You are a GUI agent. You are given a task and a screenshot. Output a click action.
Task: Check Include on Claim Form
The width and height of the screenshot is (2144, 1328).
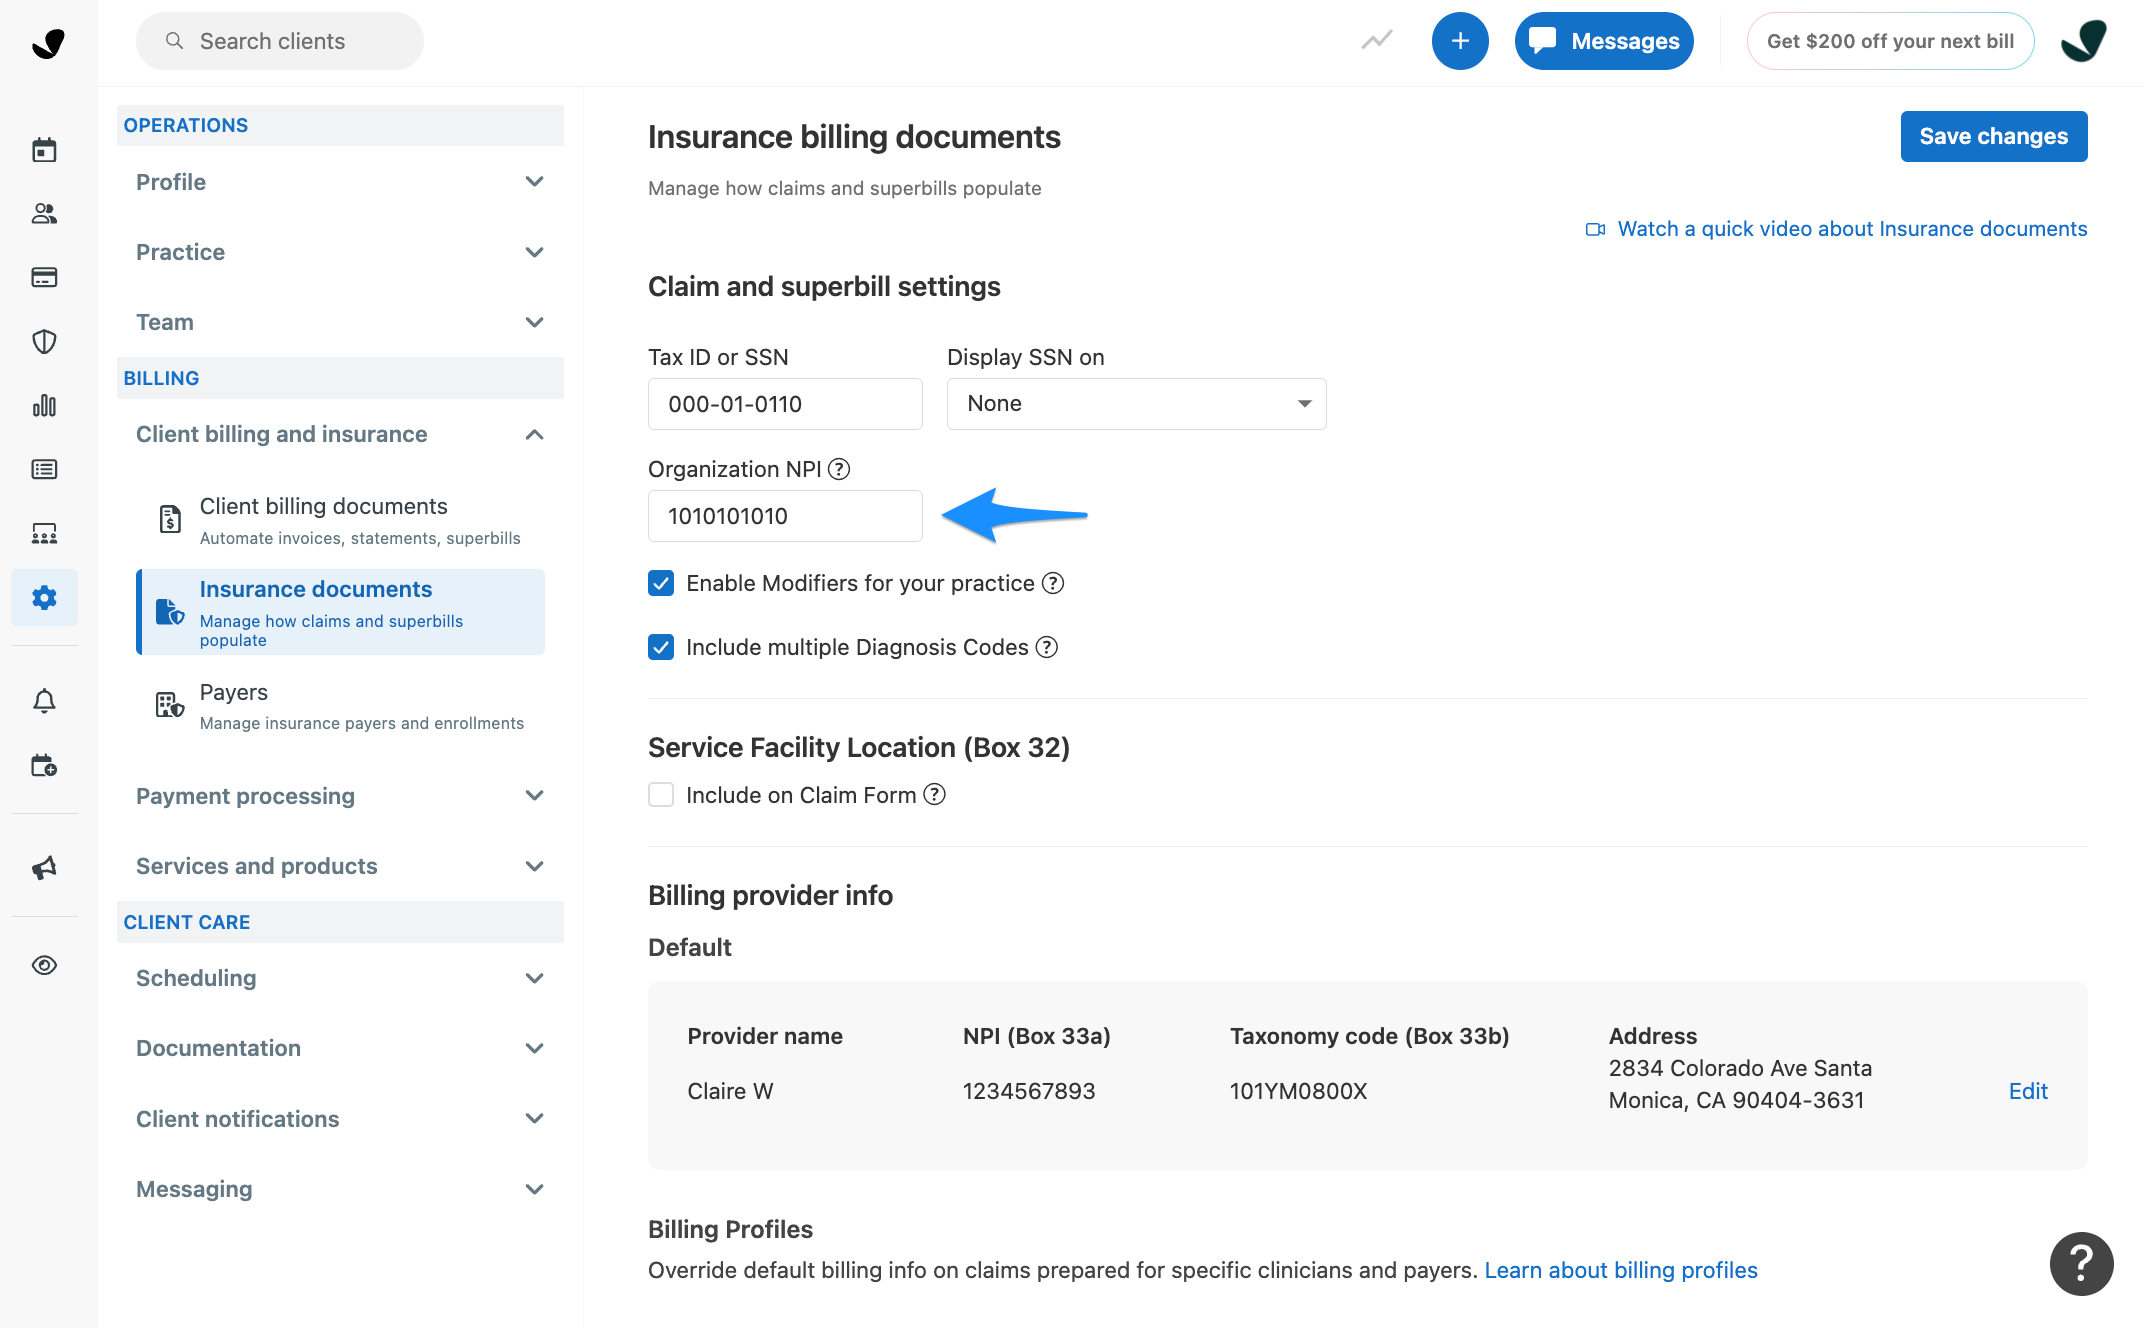pos(661,794)
